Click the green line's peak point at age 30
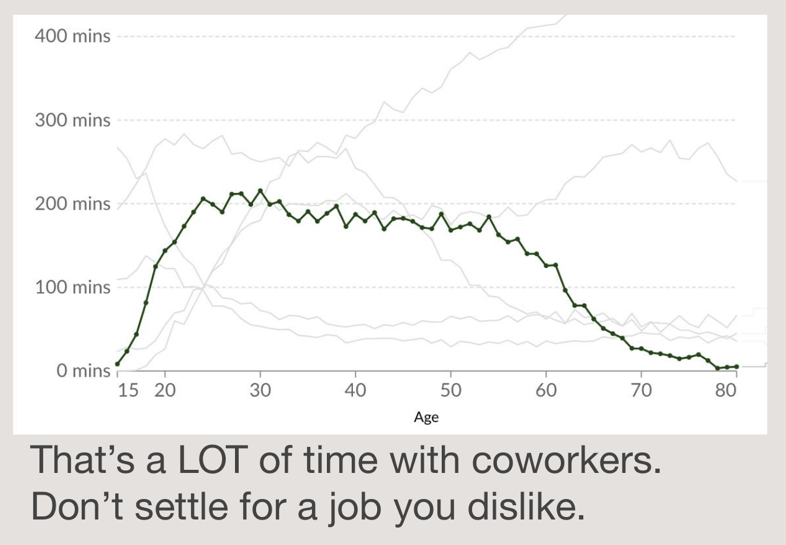 pos(260,190)
